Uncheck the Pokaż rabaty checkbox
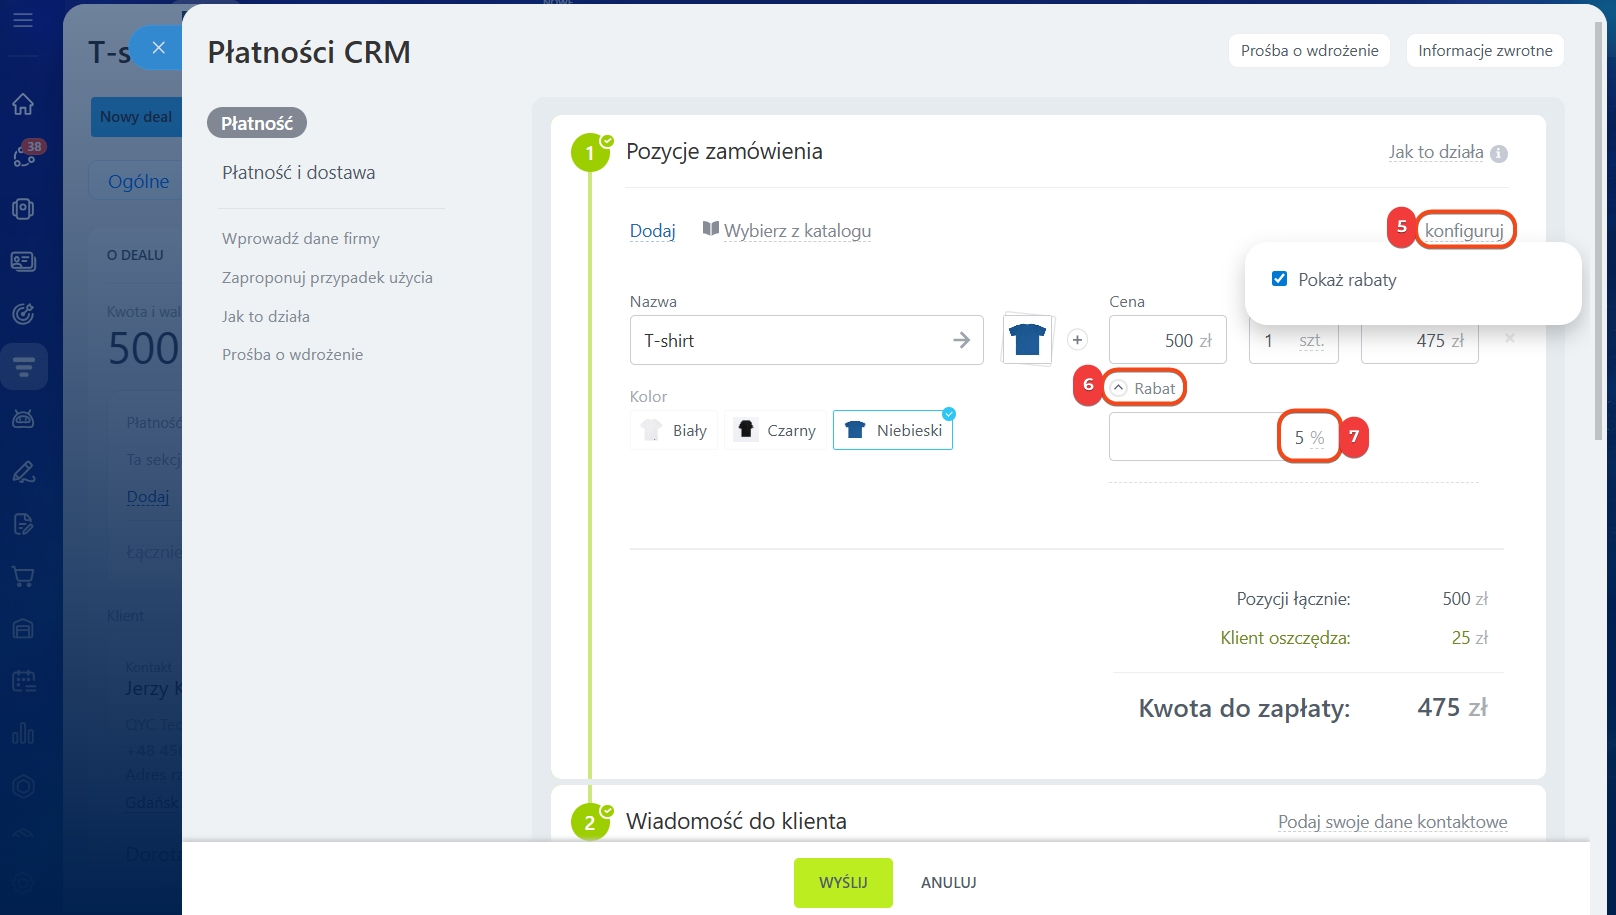This screenshot has height=915, width=1616. (1279, 279)
